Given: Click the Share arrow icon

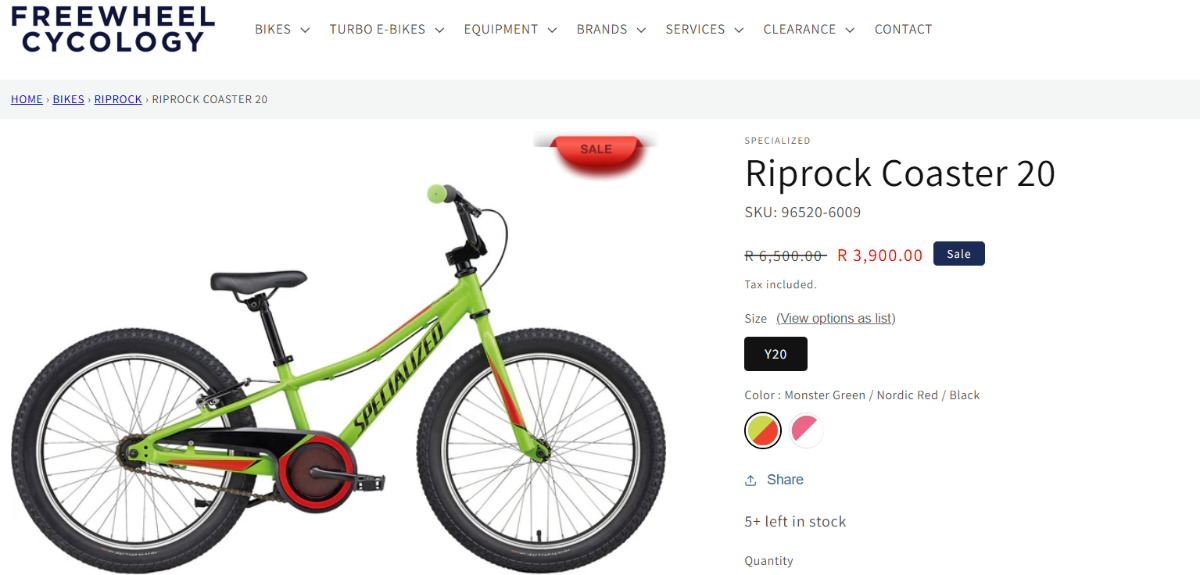Looking at the screenshot, I should [751, 480].
